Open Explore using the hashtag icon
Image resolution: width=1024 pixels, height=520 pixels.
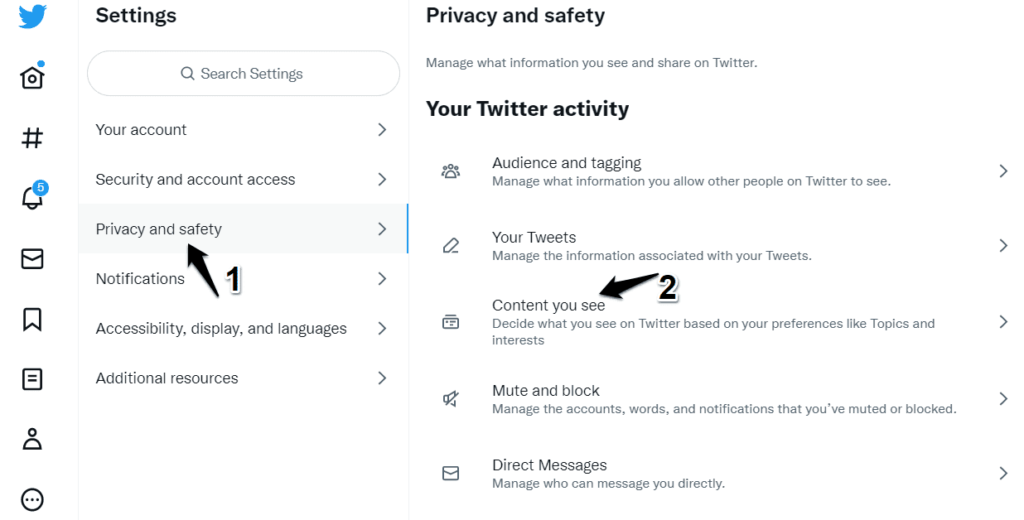pos(32,137)
